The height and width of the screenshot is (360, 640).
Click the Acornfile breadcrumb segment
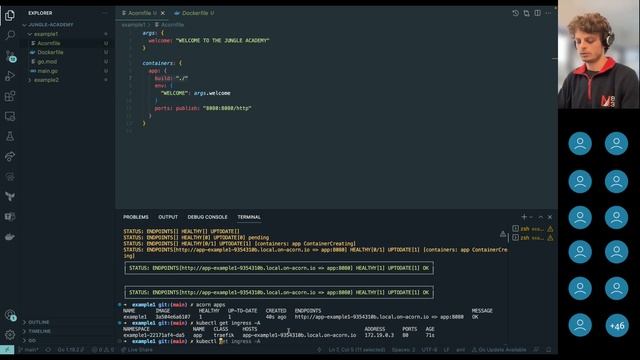(169, 25)
